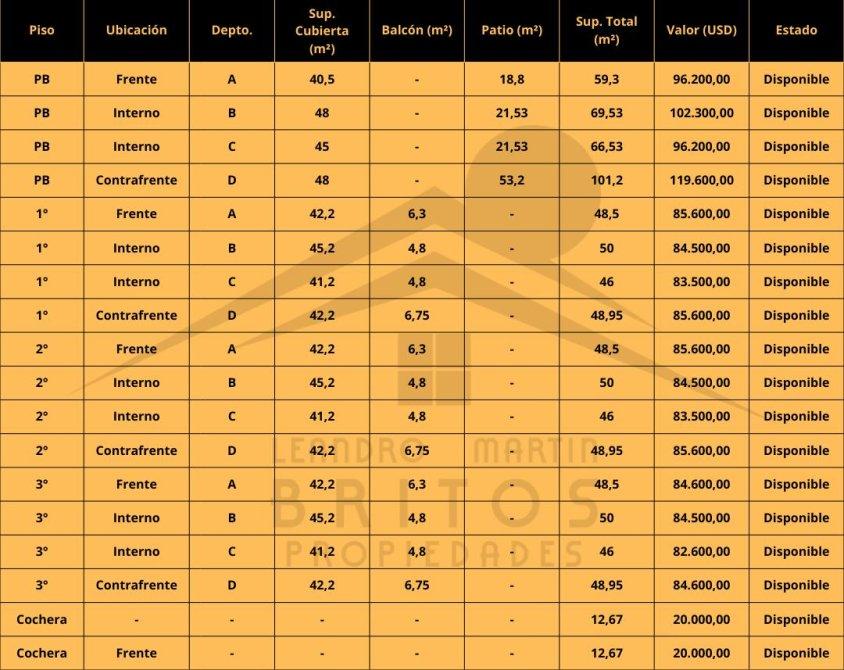Select the 82.600,00 price cell
Viewport: 844px width, 670px height.
tap(701, 551)
